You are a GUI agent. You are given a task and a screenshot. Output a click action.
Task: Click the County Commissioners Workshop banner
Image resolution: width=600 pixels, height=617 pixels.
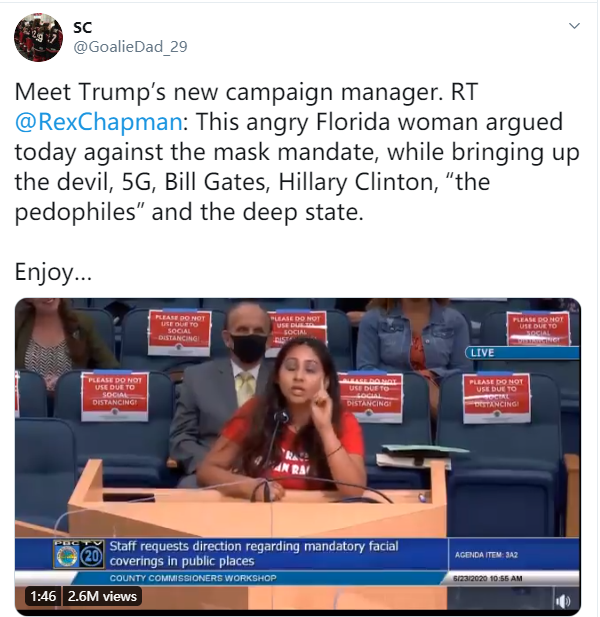pyautogui.click(x=193, y=578)
